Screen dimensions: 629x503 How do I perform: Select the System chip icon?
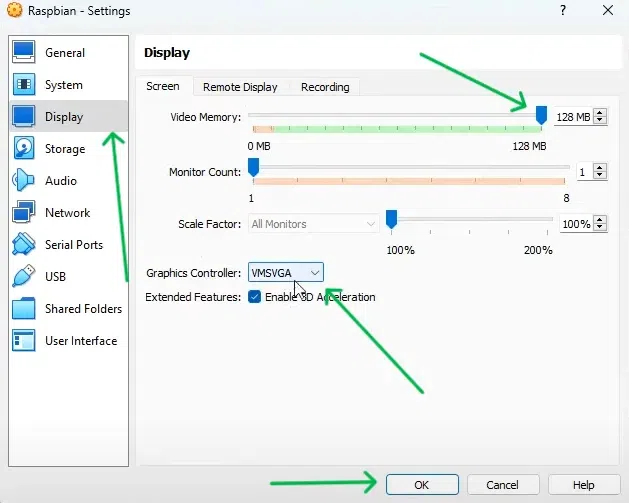coord(25,85)
